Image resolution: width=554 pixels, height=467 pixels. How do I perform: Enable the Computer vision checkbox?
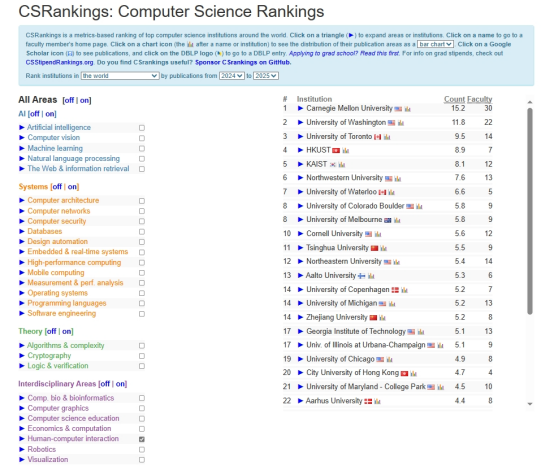(x=142, y=138)
